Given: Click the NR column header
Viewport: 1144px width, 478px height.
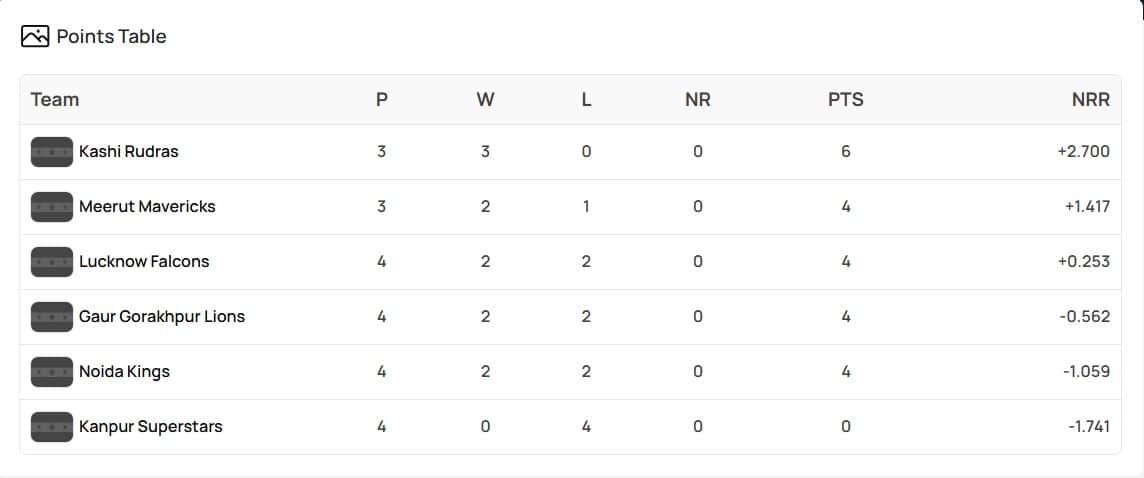Looking at the screenshot, I should [698, 100].
